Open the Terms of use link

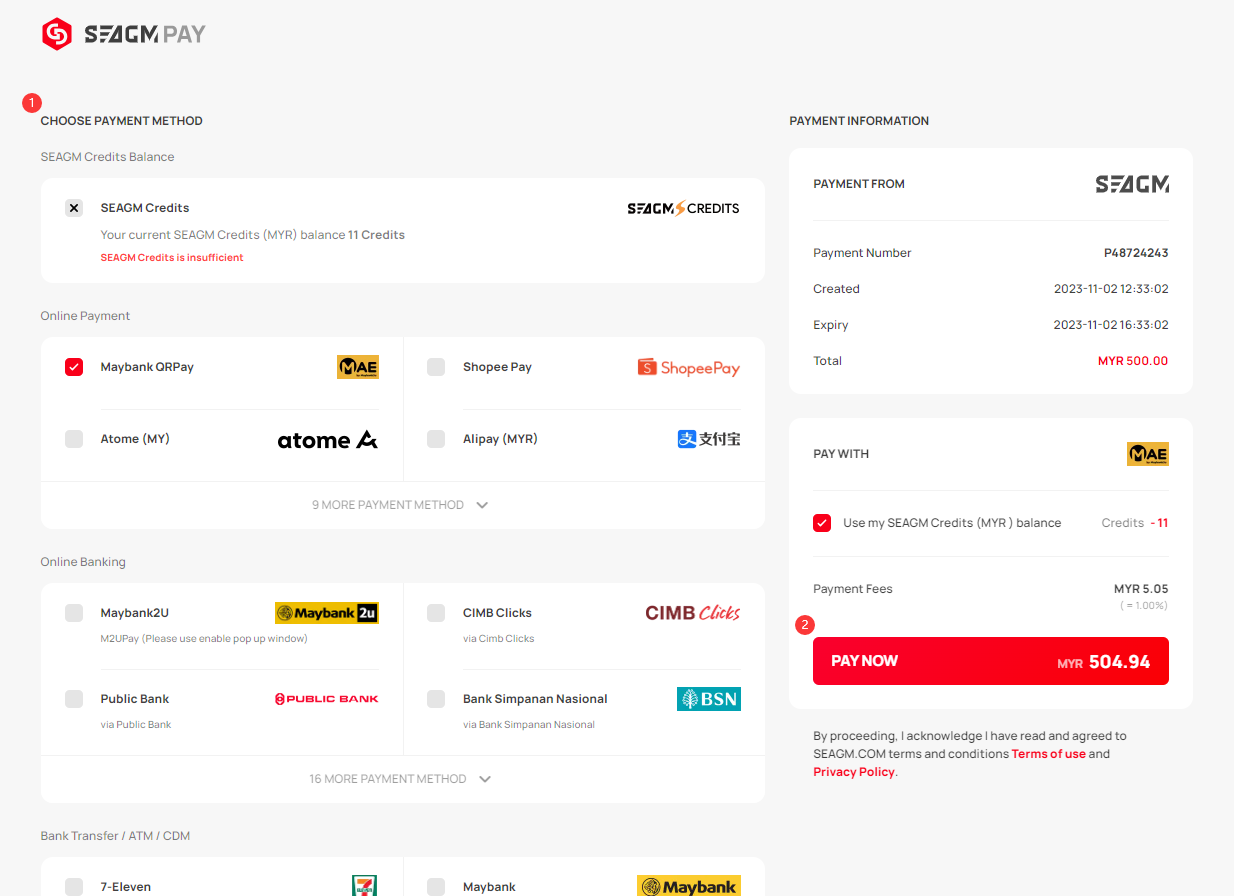[x=1048, y=754]
